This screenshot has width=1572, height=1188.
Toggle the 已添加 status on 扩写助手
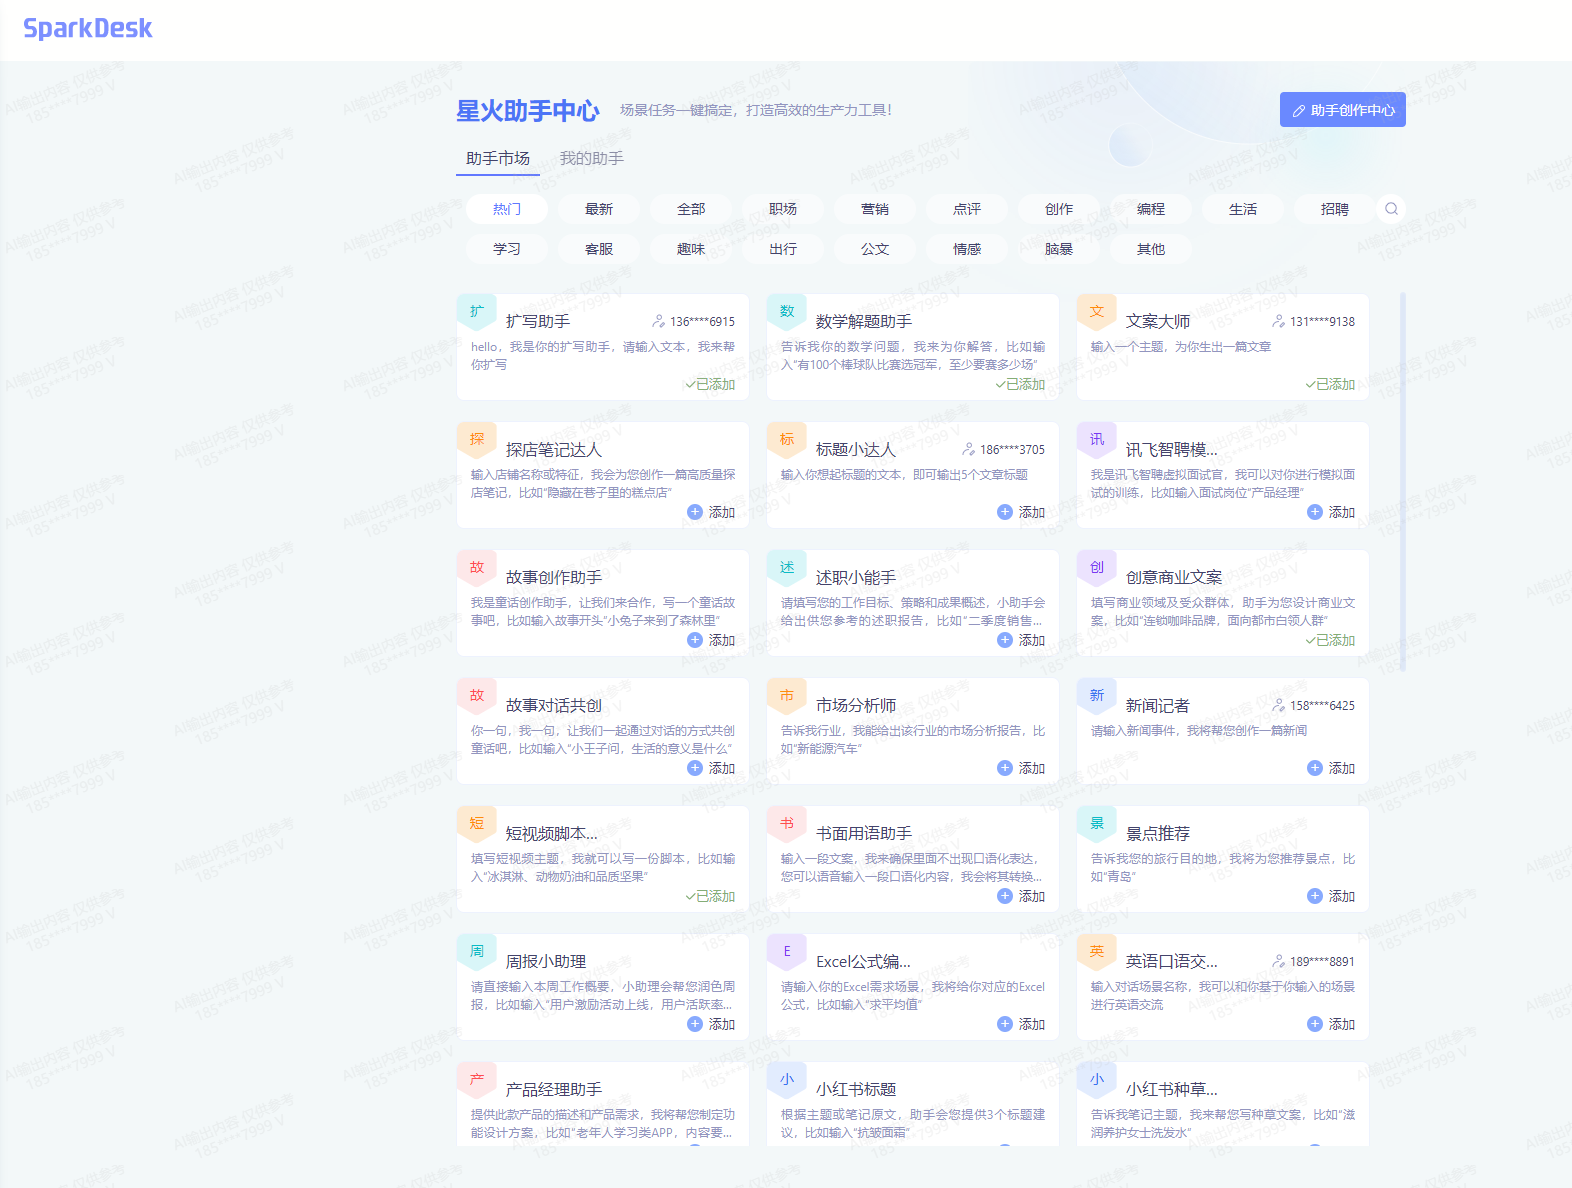coord(710,384)
